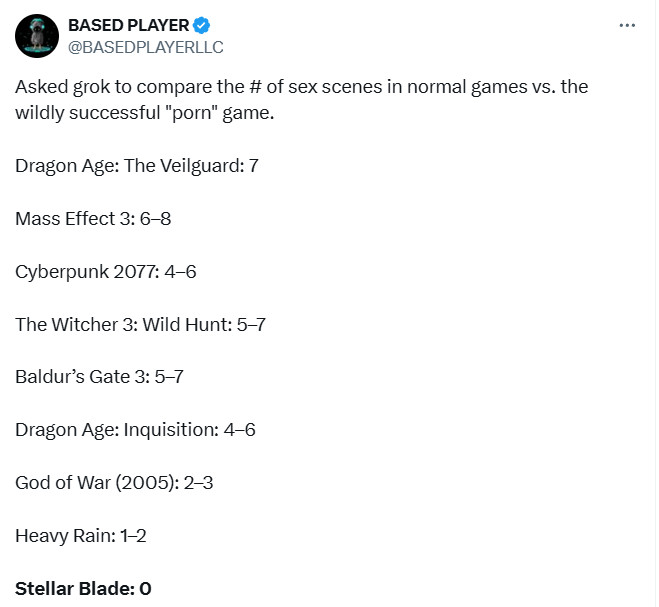This screenshot has height=607, width=659.
Task: Click the Mass Effect 3 line
Action: click(x=93, y=218)
